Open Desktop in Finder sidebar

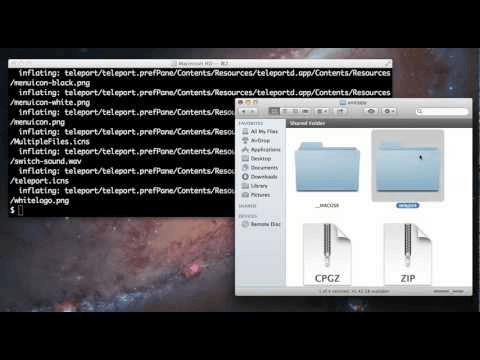coord(257,158)
